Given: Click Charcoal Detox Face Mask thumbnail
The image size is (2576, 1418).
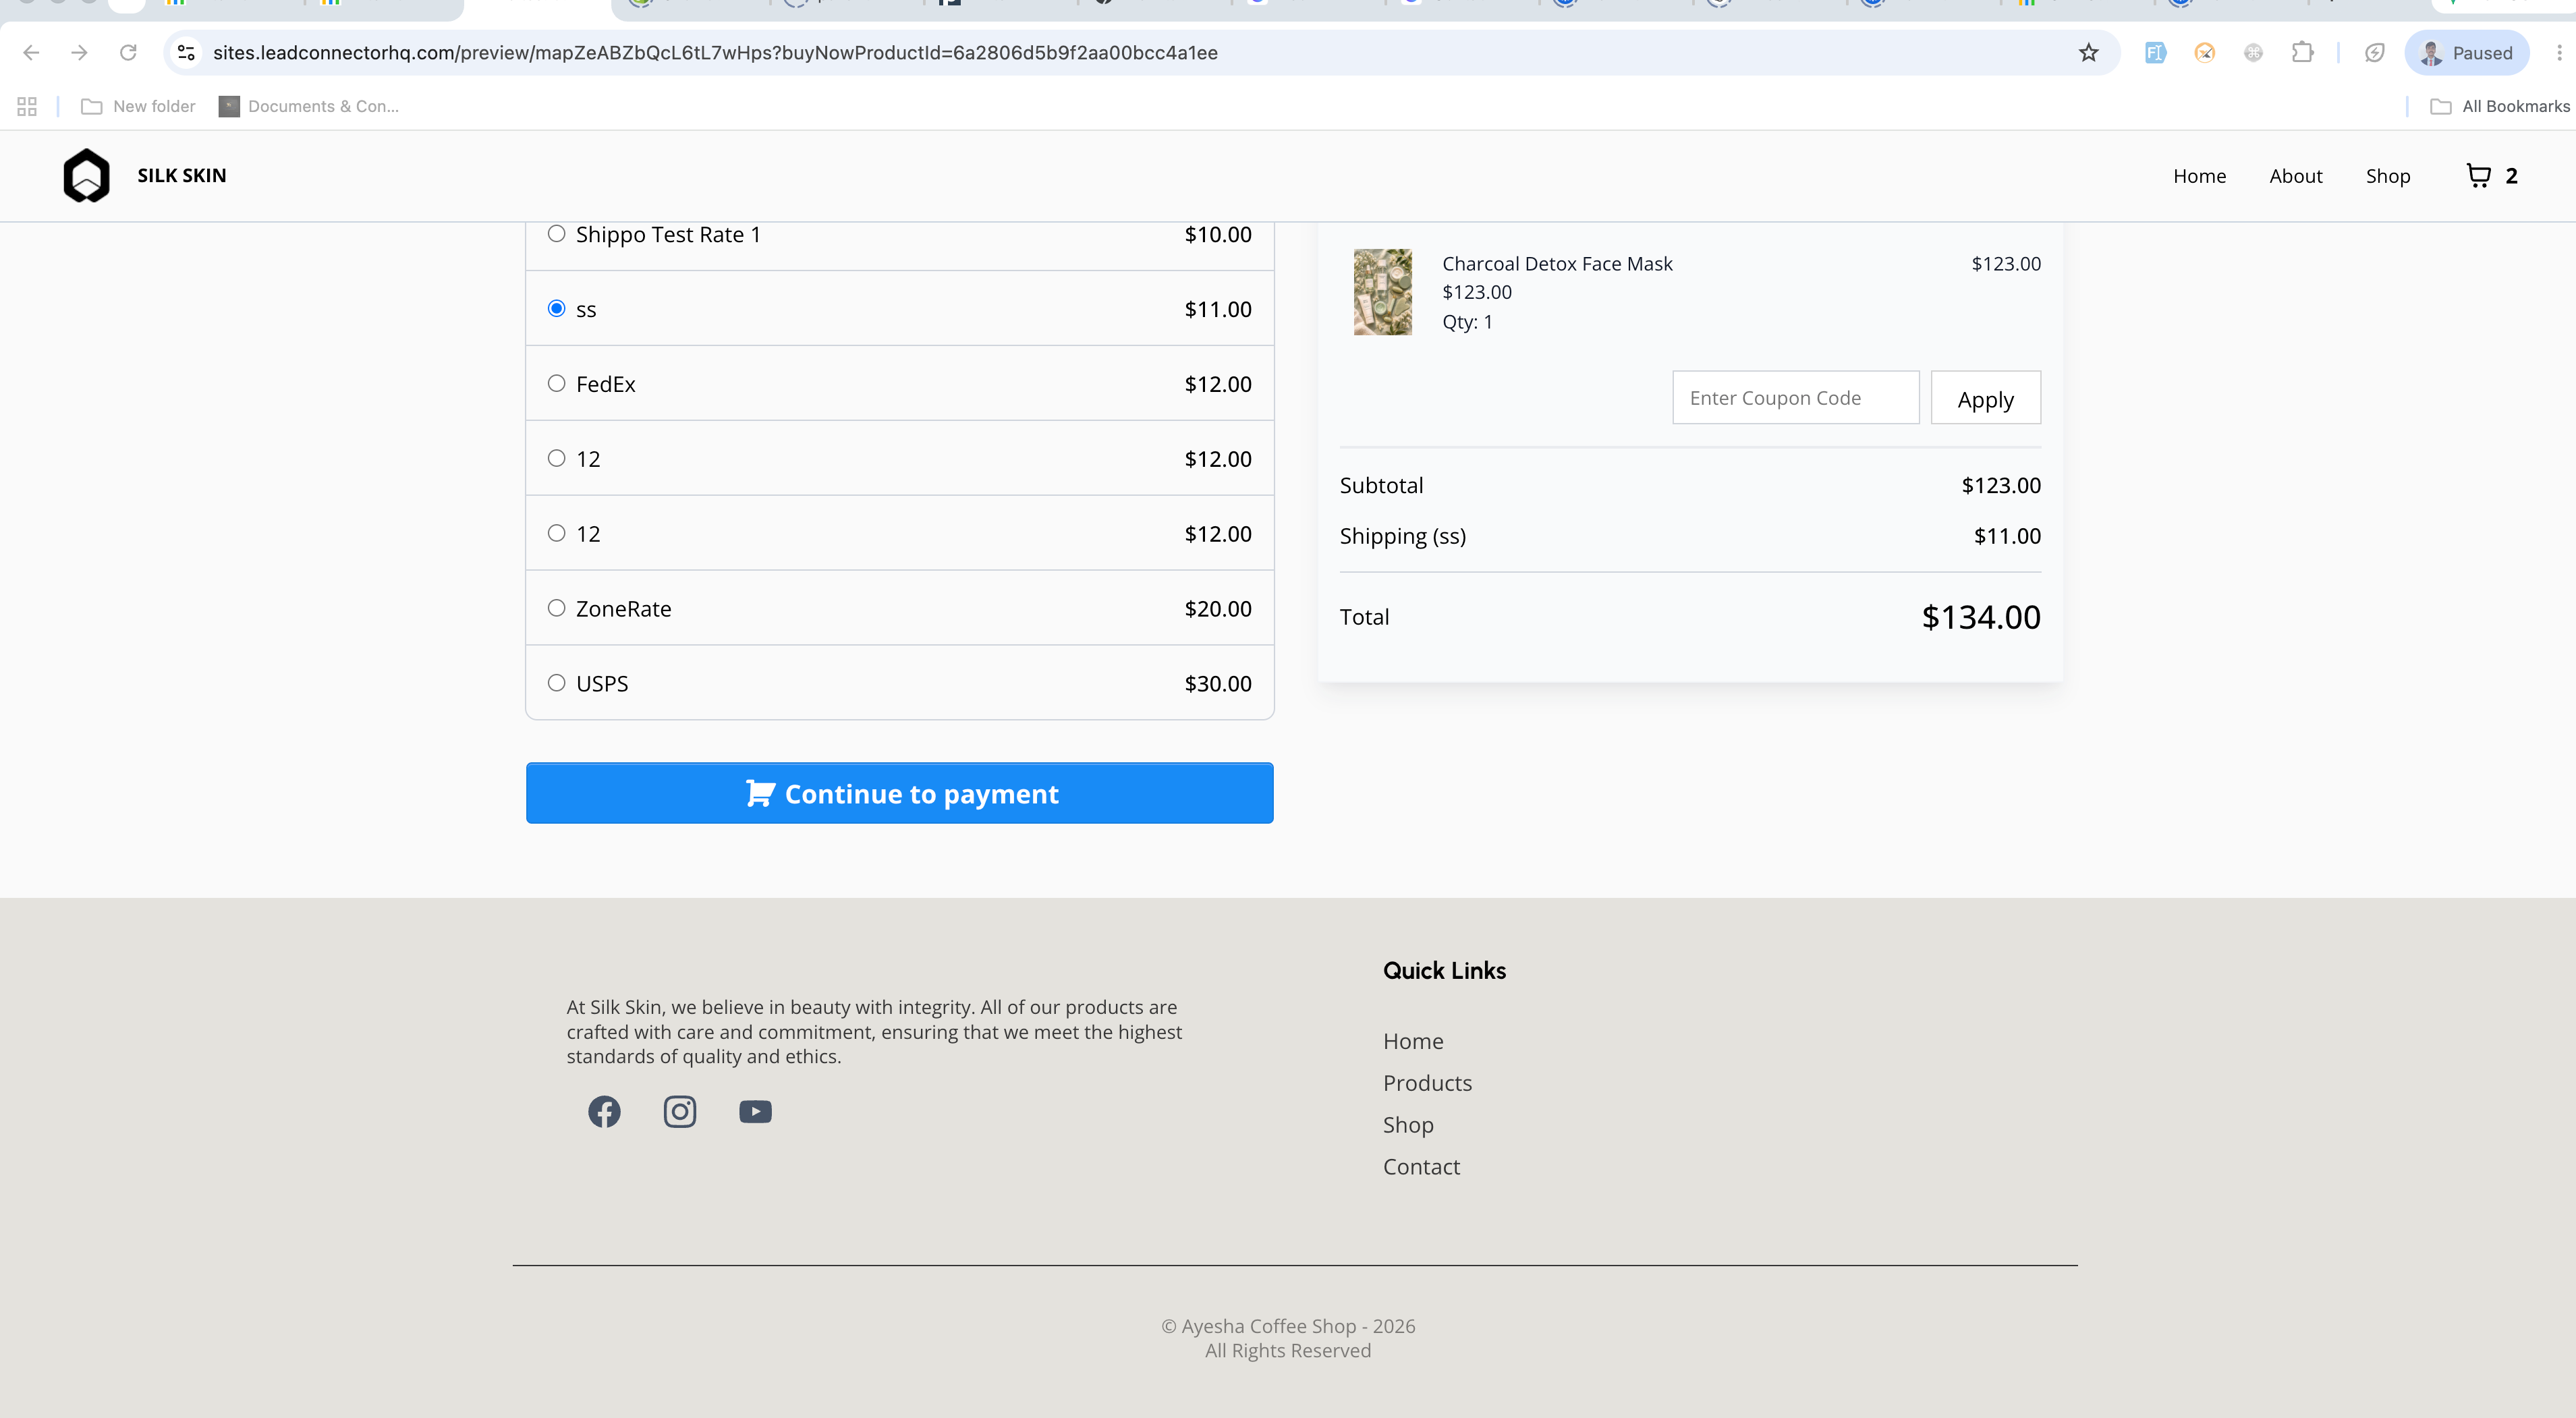Looking at the screenshot, I should pyautogui.click(x=1383, y=292).
